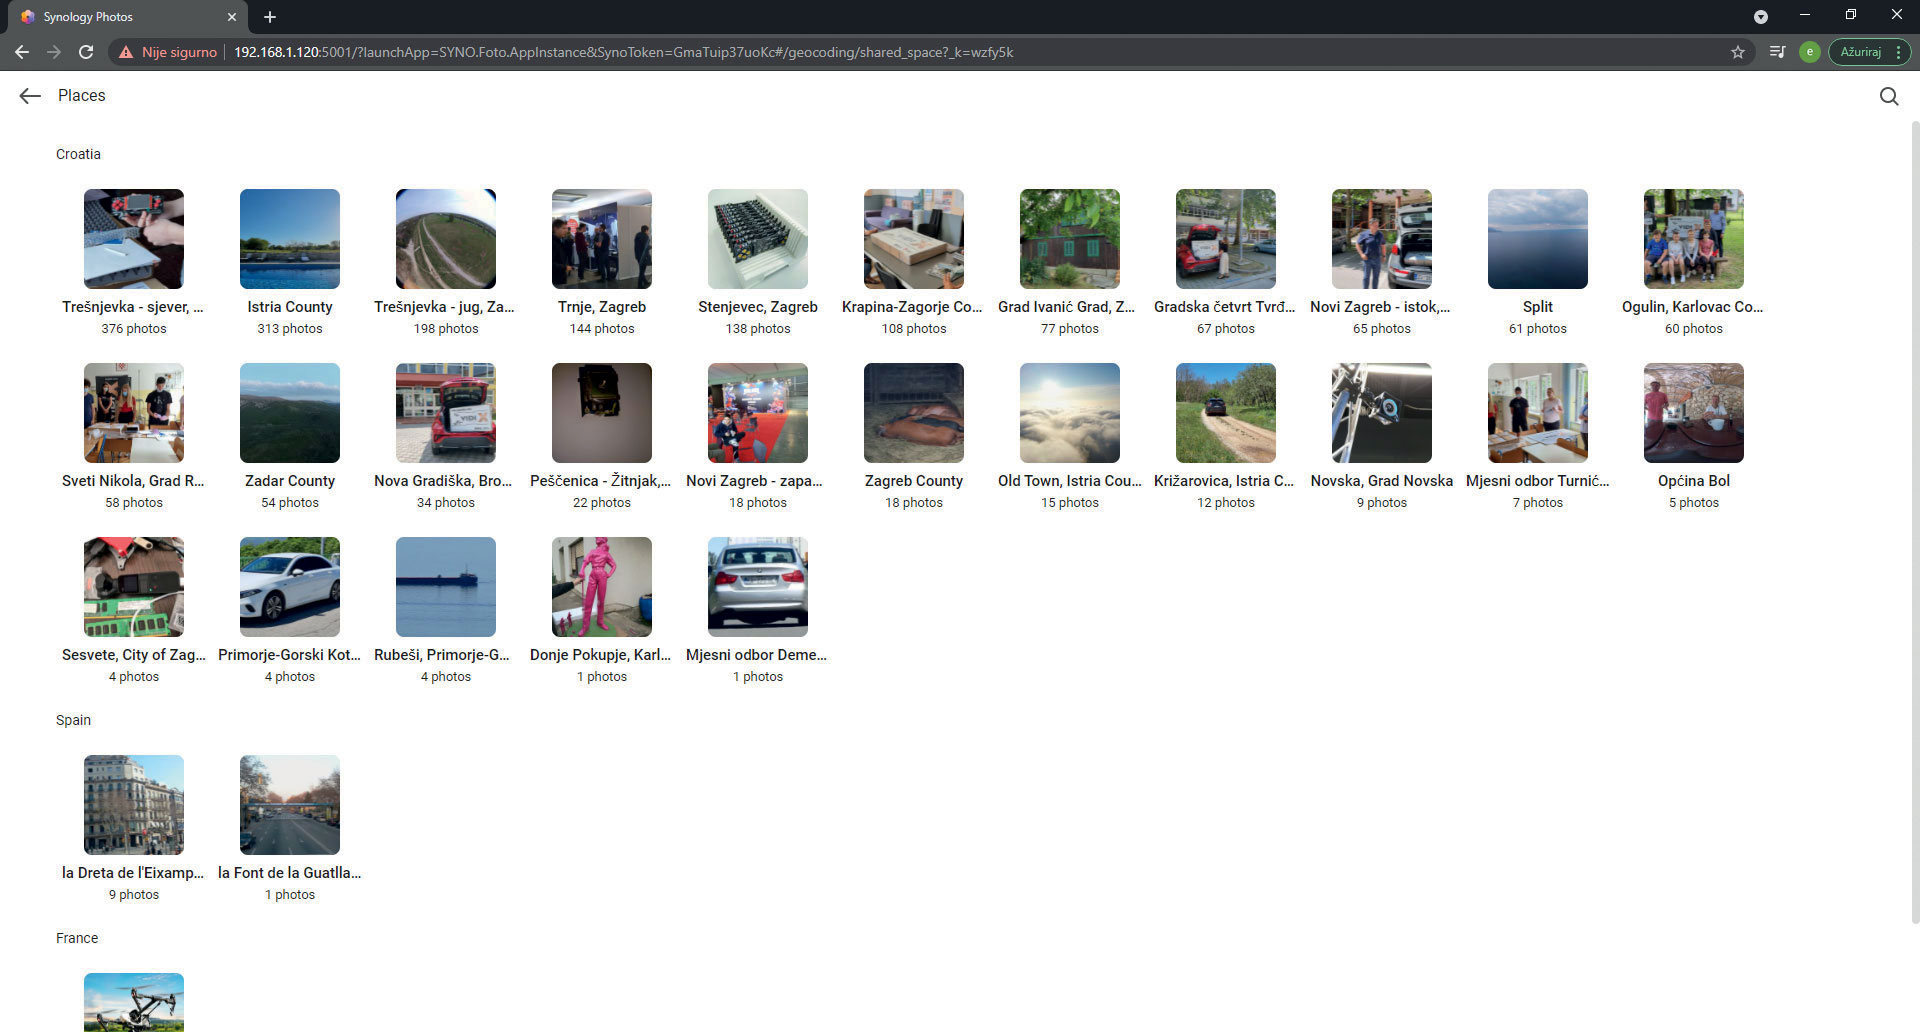Close the Synology Photos tab

(x=232, y=17)
